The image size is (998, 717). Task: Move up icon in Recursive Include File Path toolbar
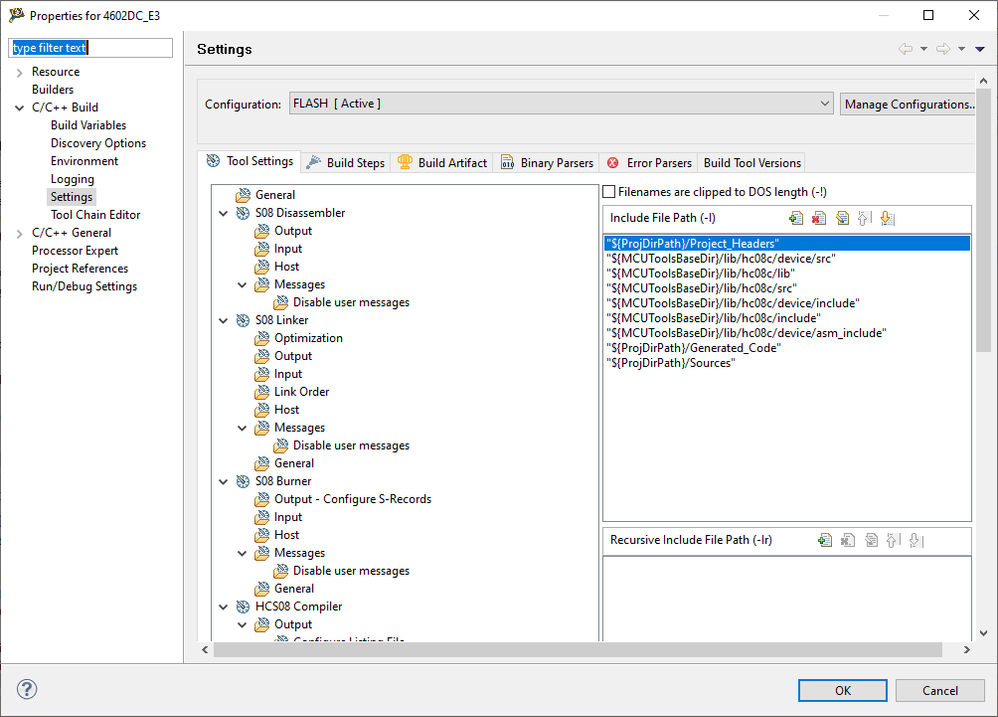tap(894, 540)
